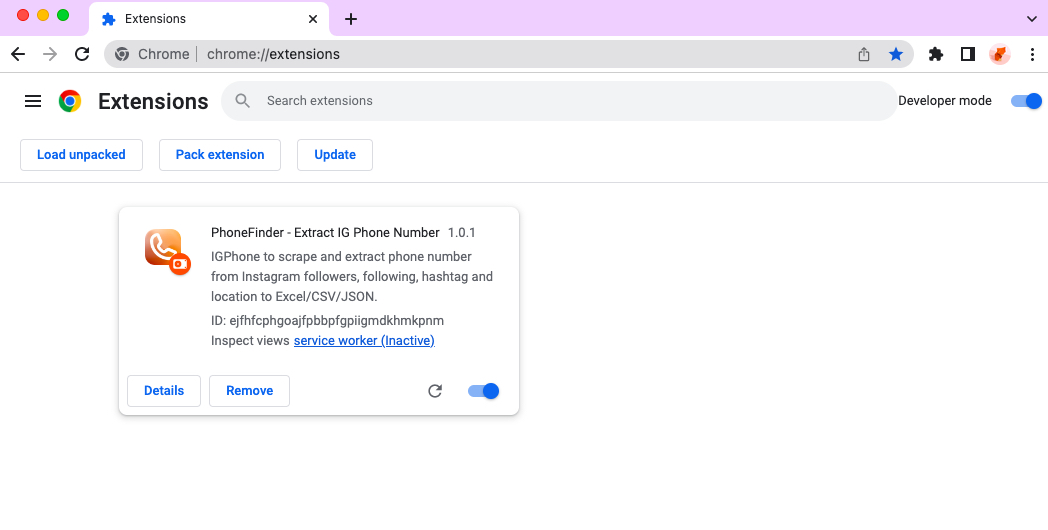Open PhoneFinder Details
This screenshot has width=1048, height=530.
[x=164, y=391]
